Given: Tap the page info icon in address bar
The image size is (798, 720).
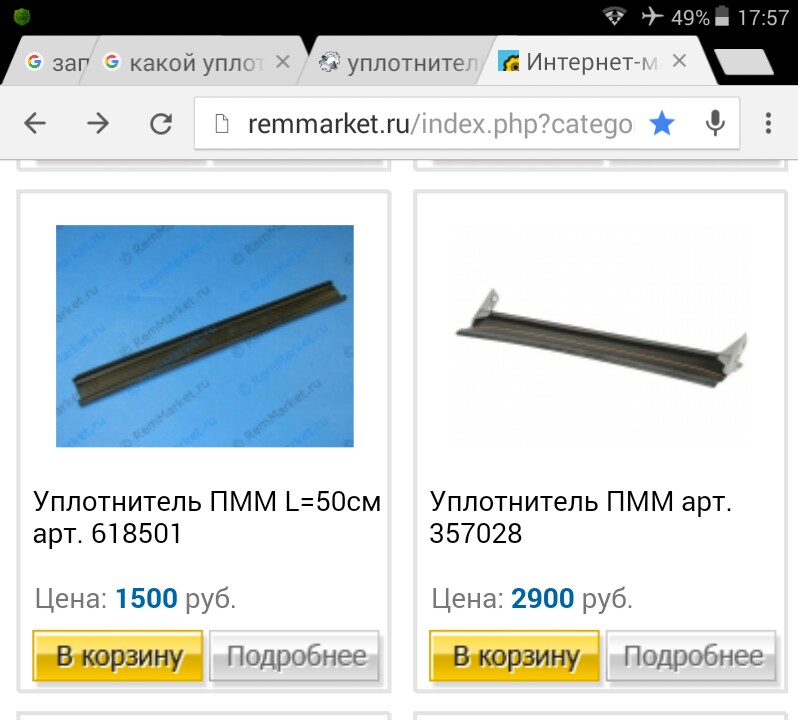Looking at the screenshot, I should coord(221,124).
